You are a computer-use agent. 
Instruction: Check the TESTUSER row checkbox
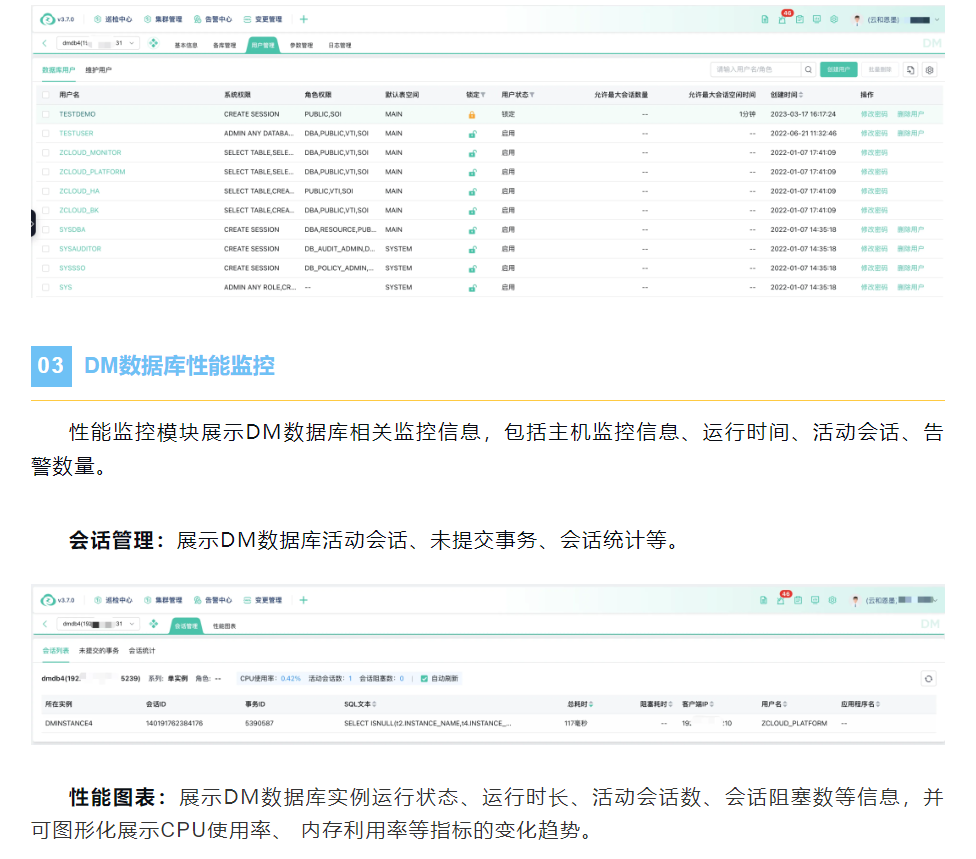point(45,134)
